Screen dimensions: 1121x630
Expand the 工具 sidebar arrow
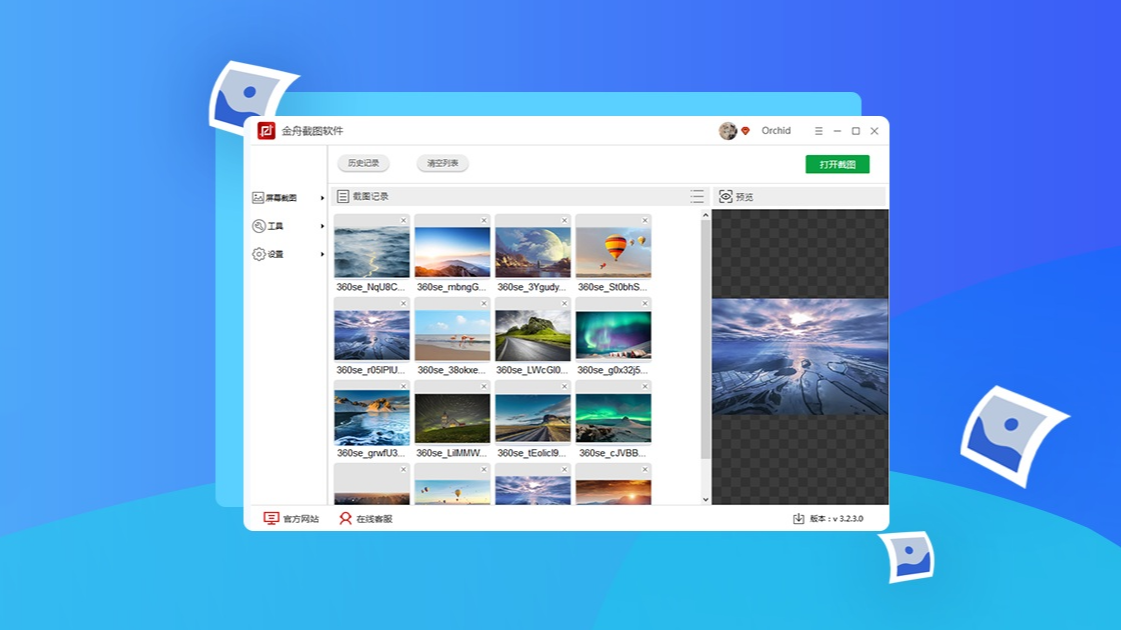click(322, 226)
